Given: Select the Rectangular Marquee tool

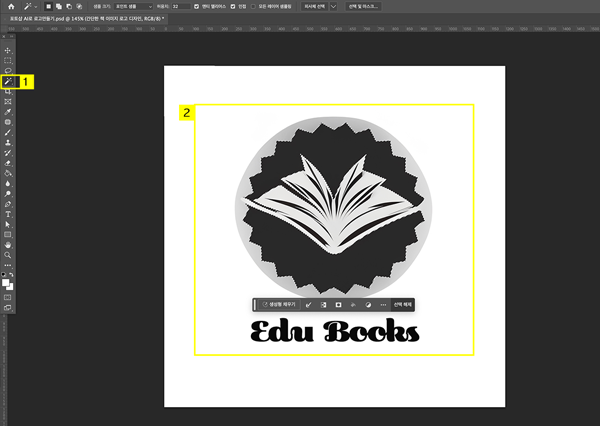Looking at the screenshot, I should pos(8,60).
